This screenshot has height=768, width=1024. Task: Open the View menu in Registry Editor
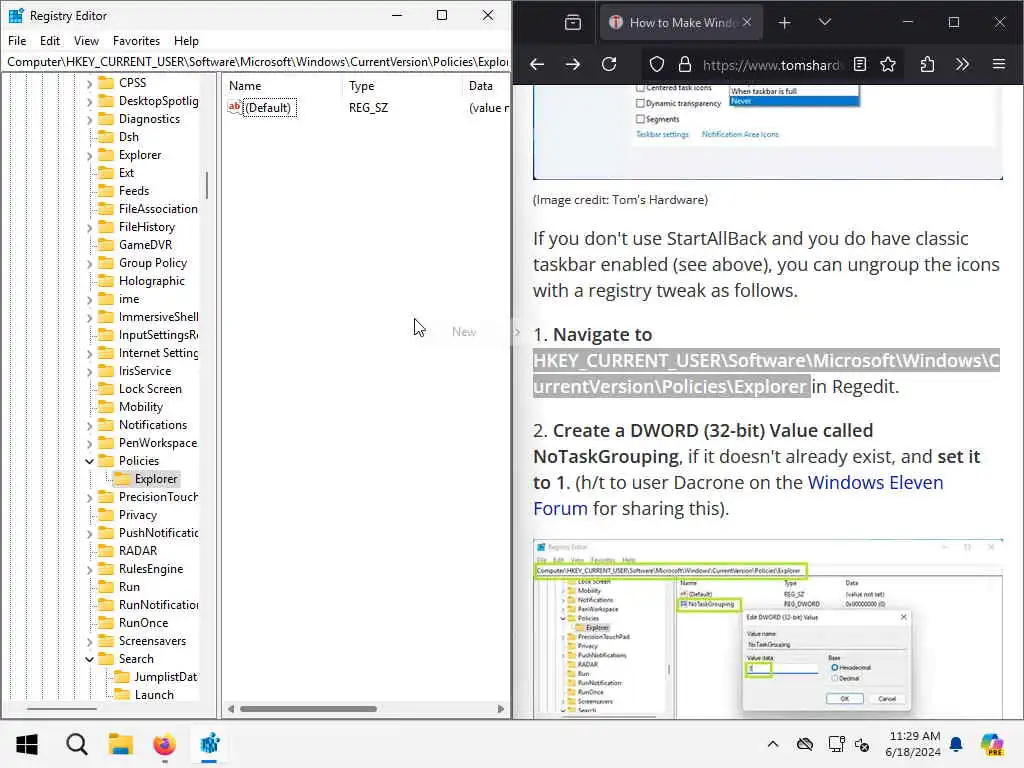86,40
